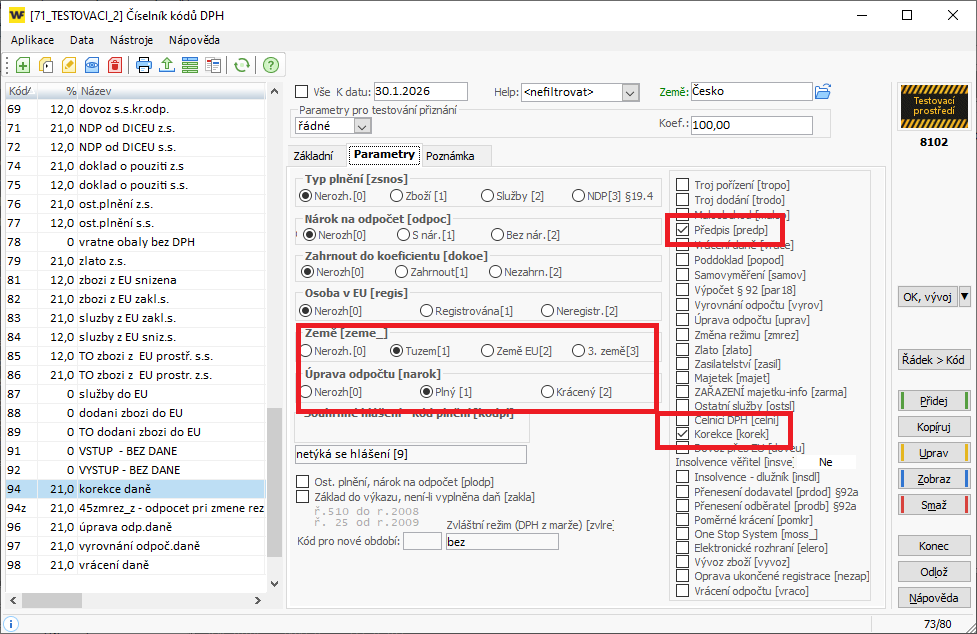Check Ost. plnění, nárok na odpočet [plodp]

coord(303,481)
